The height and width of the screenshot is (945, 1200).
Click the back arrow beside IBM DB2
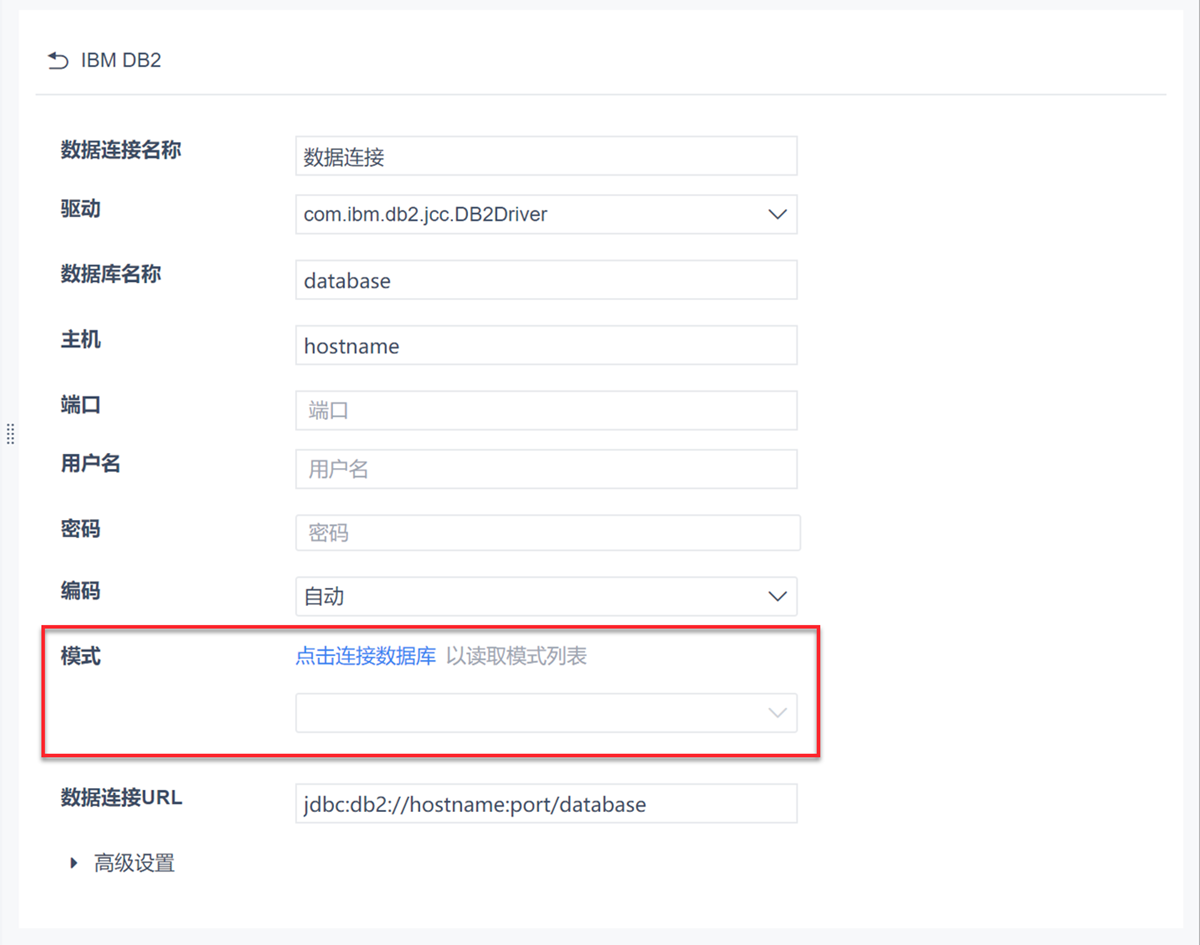coord(58,61)
